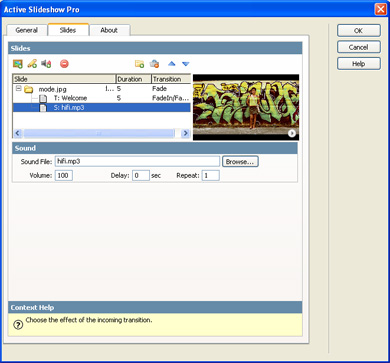Click the Sound File input field
The image size is (390, 363).
[137, 161]
